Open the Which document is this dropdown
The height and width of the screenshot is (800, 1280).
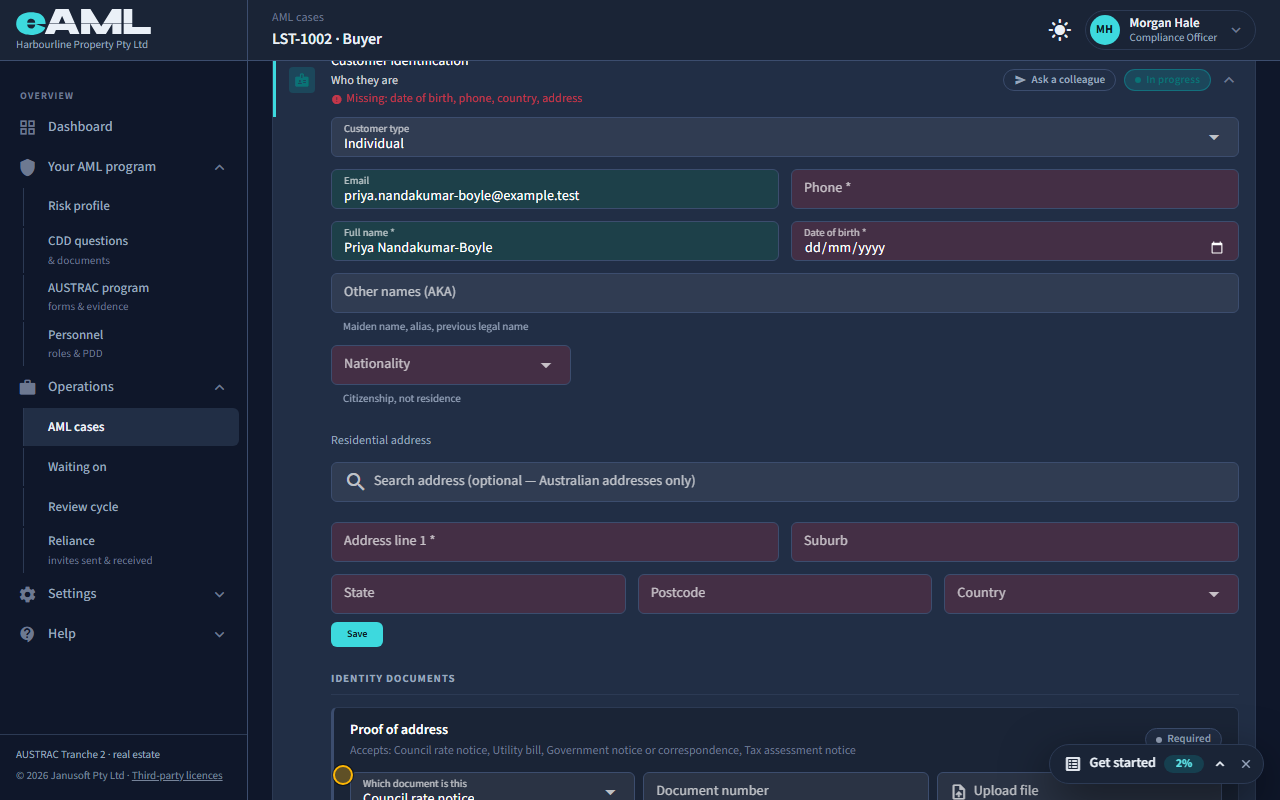[492, 786]
